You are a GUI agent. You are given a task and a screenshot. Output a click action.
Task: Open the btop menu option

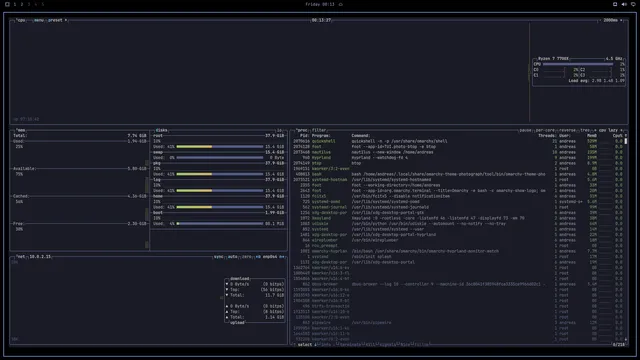[39, 20]
